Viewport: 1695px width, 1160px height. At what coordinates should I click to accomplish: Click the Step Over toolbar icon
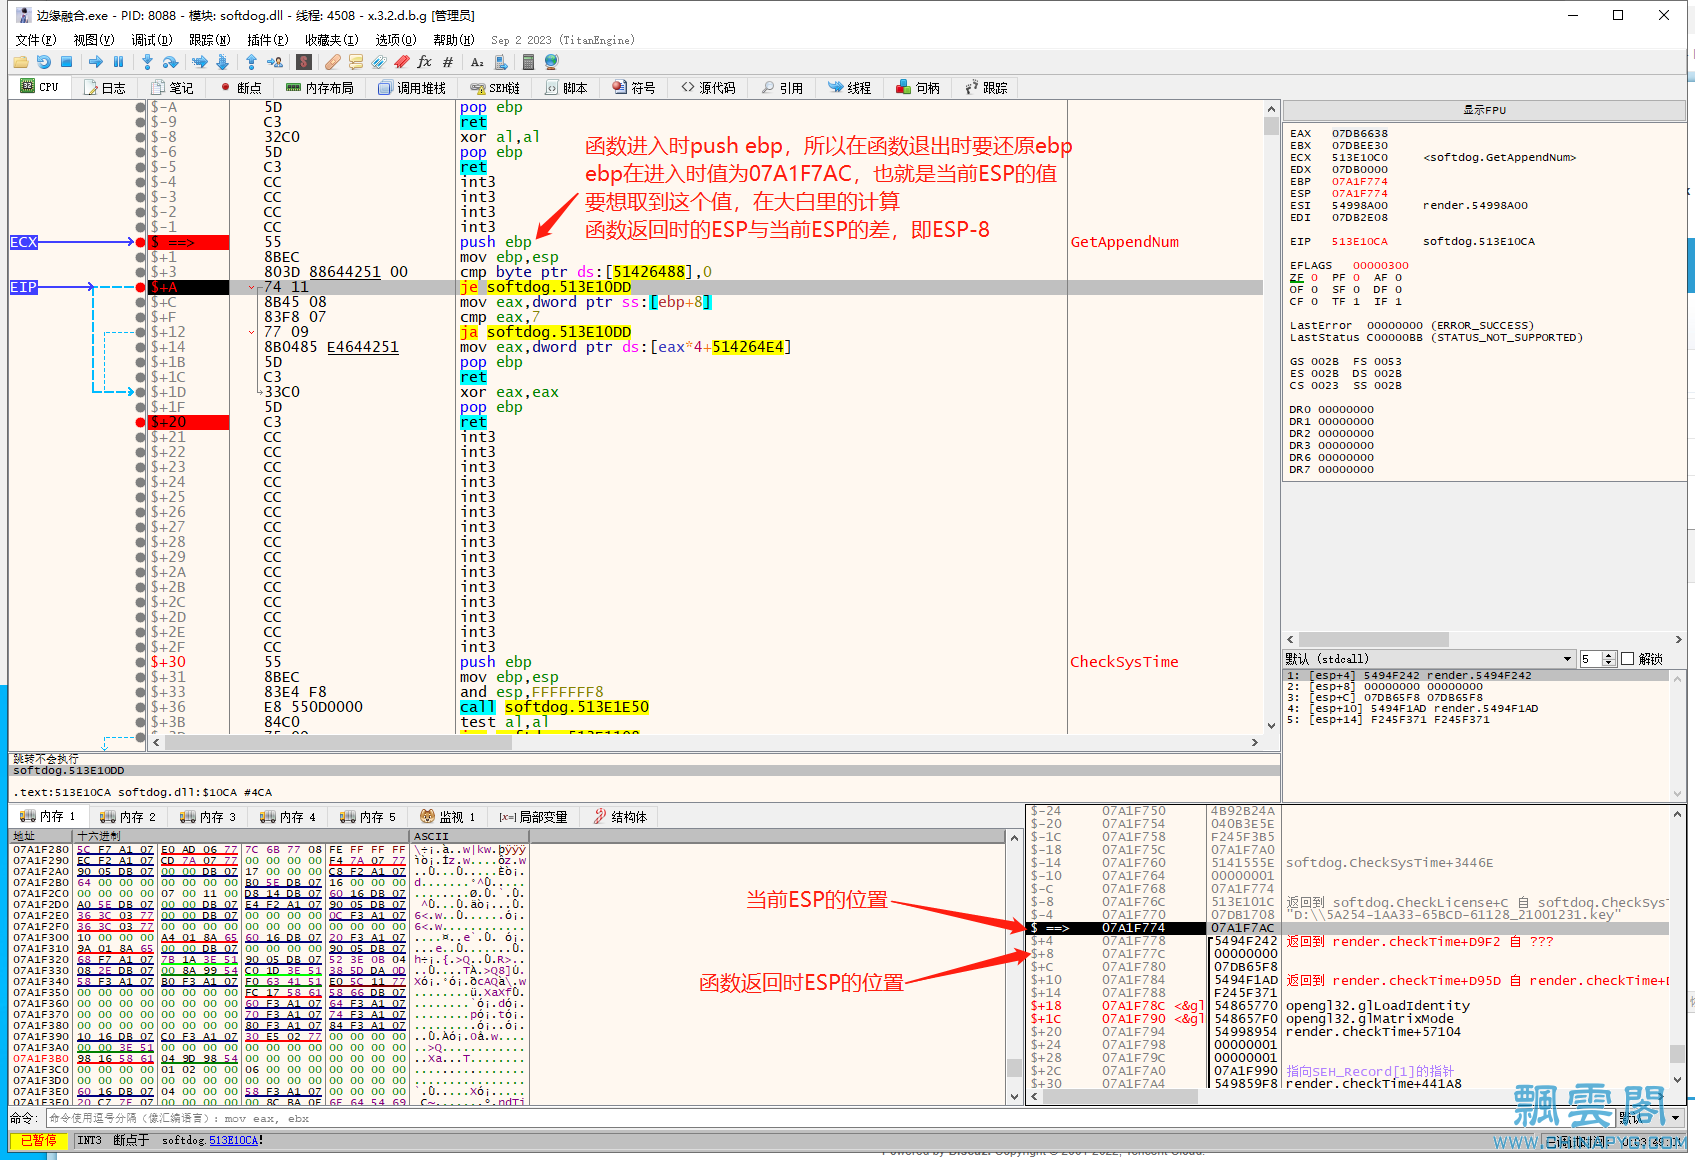point(170,62)
